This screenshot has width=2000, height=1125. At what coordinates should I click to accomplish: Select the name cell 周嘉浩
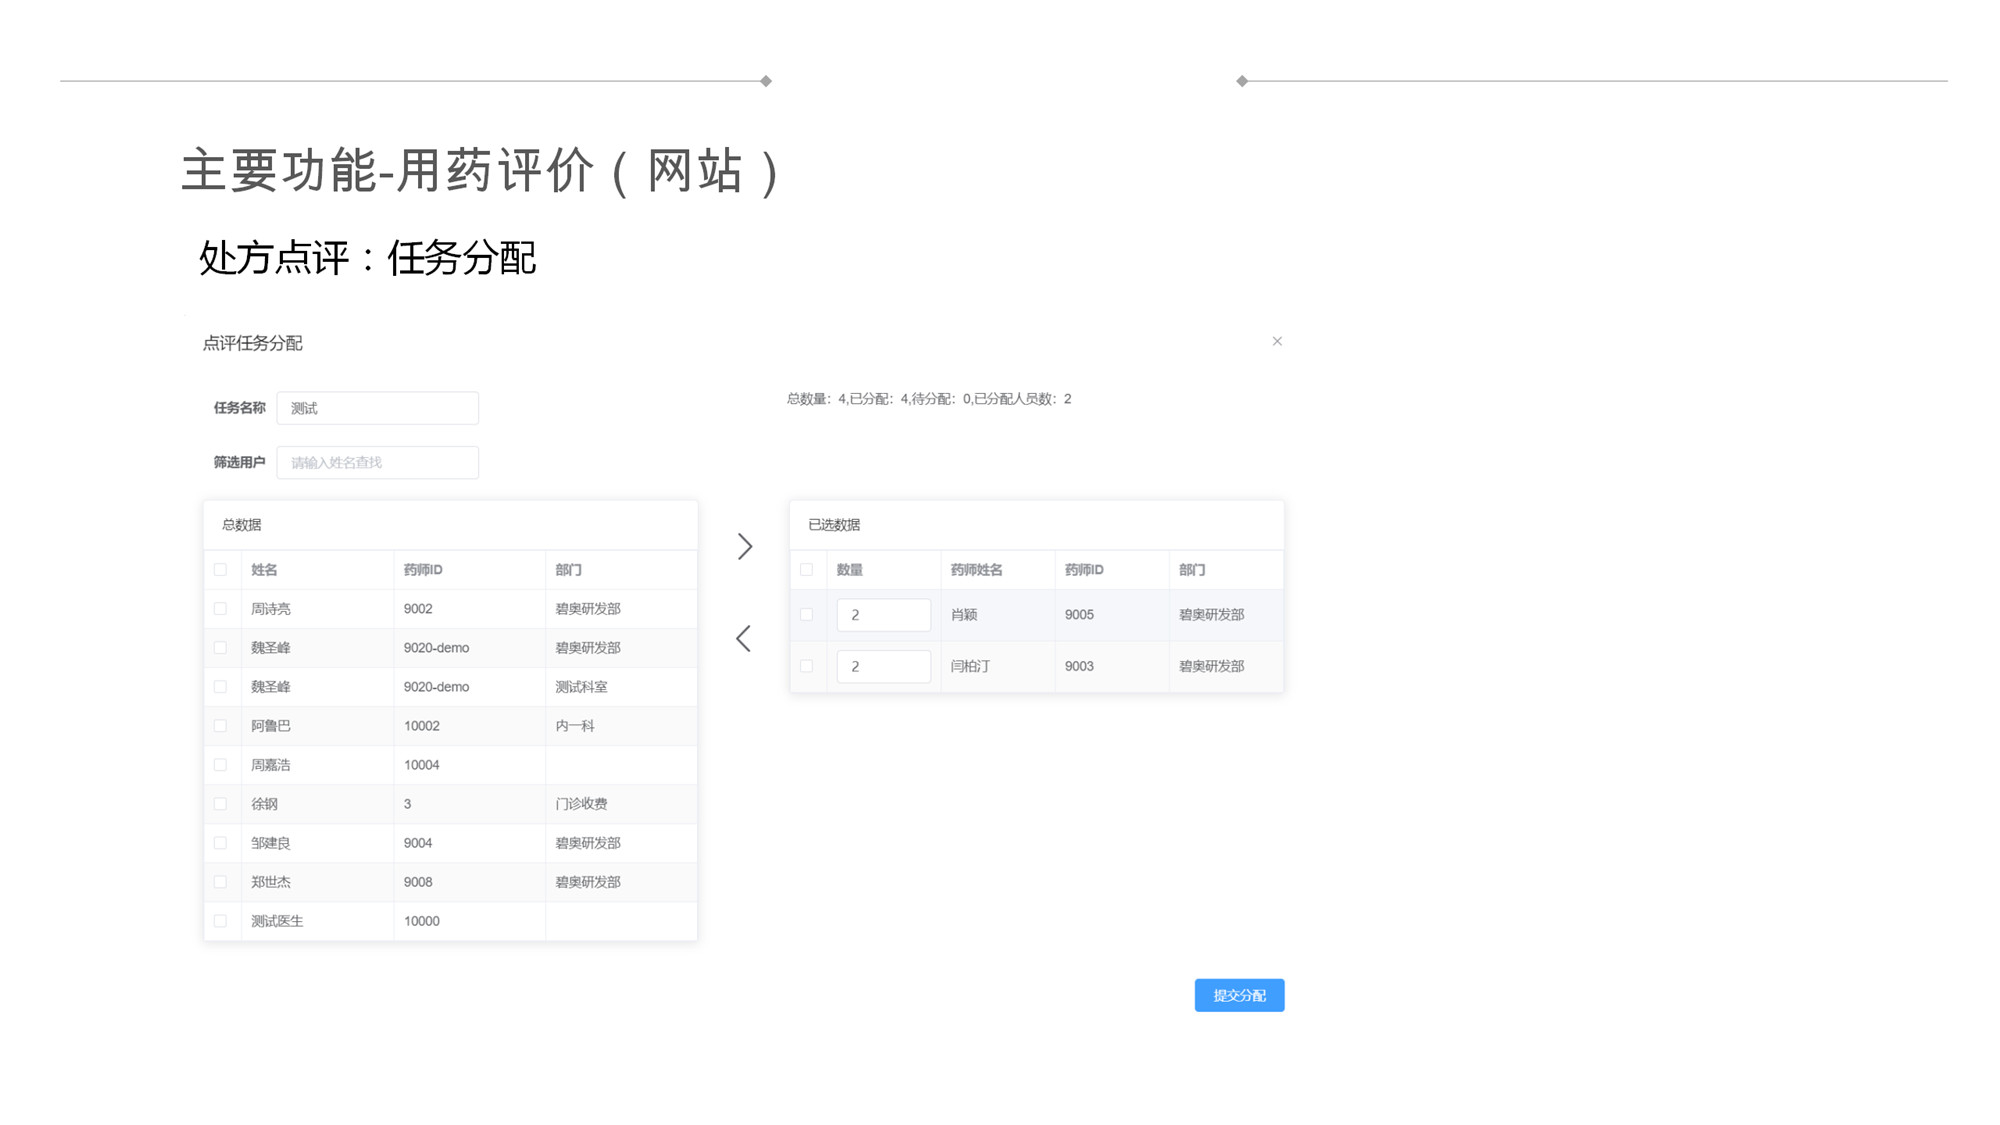(271, 765)
